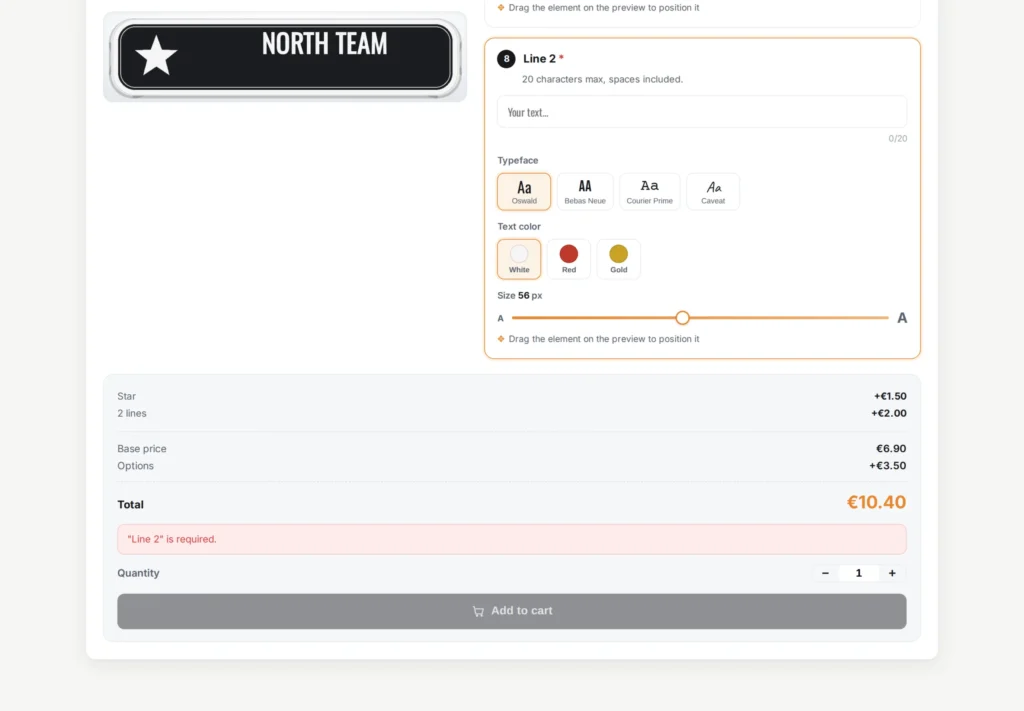Click the NORTH TEAM text on preview
The image size is (1024, 711).
(x=325, y=44)
